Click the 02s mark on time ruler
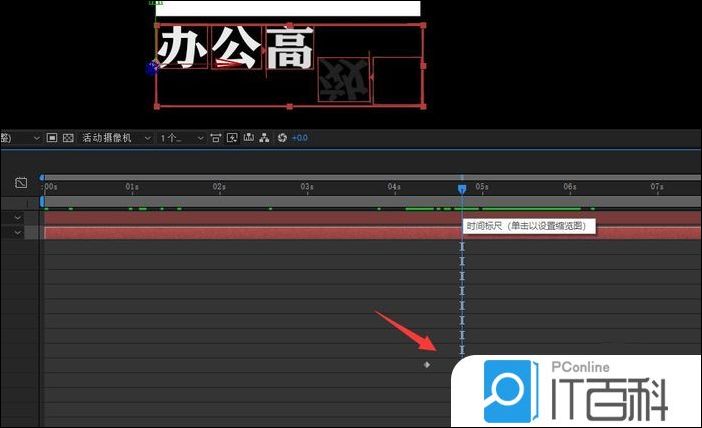This screenshot has height=428, width=702. tap(219, 187)
